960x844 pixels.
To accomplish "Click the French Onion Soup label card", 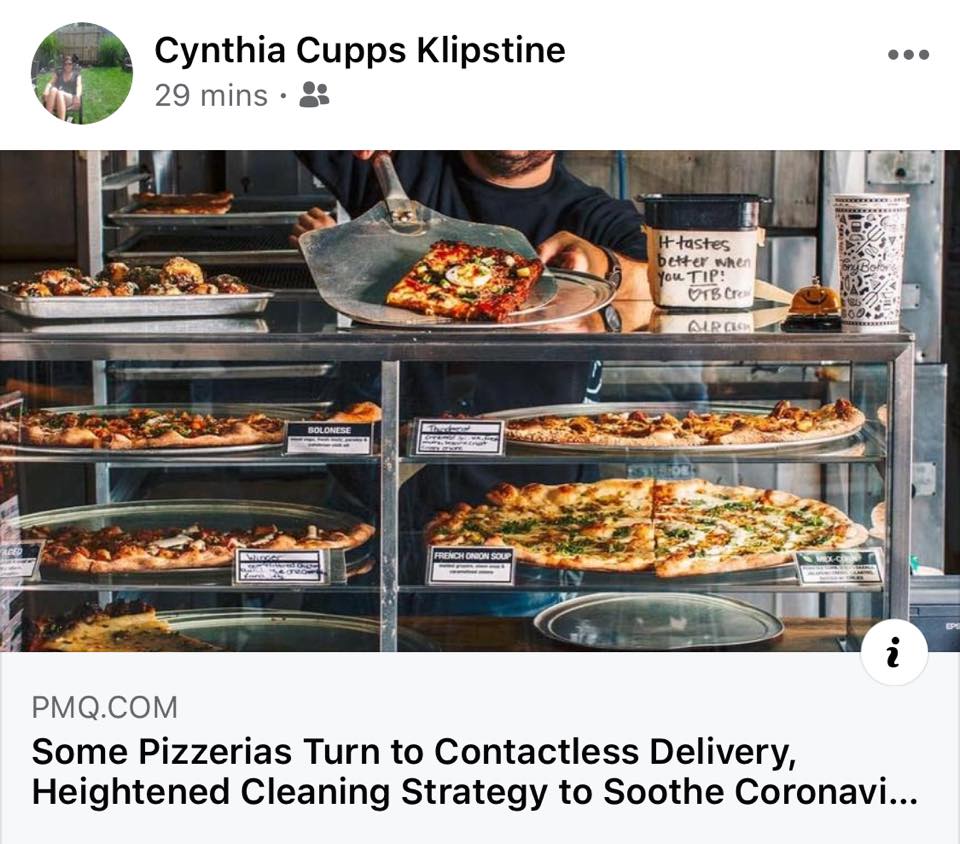I will 471,565.
